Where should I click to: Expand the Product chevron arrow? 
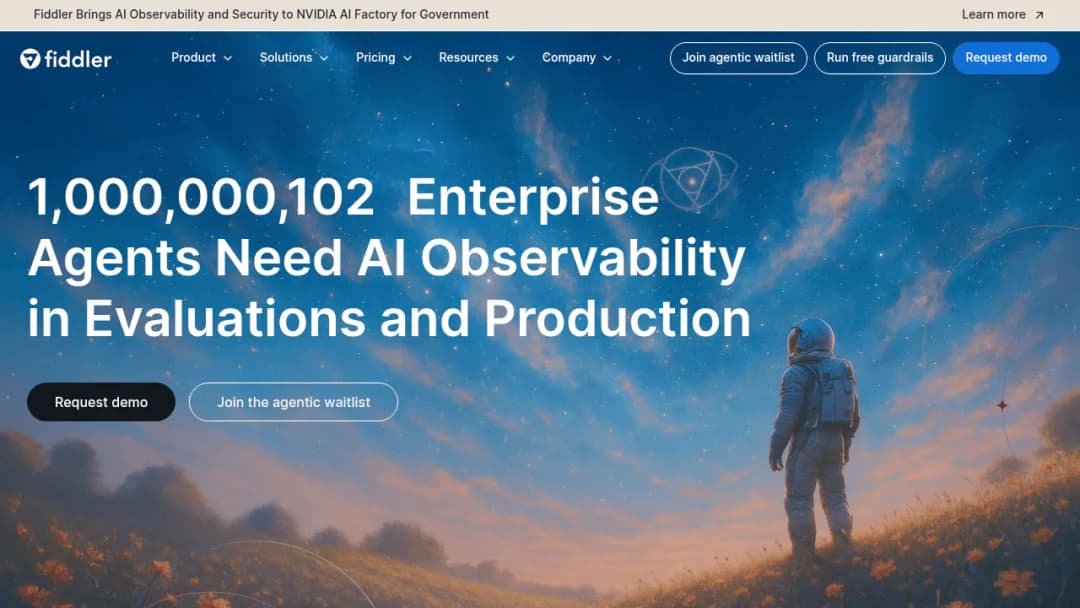tap(228, 59)
